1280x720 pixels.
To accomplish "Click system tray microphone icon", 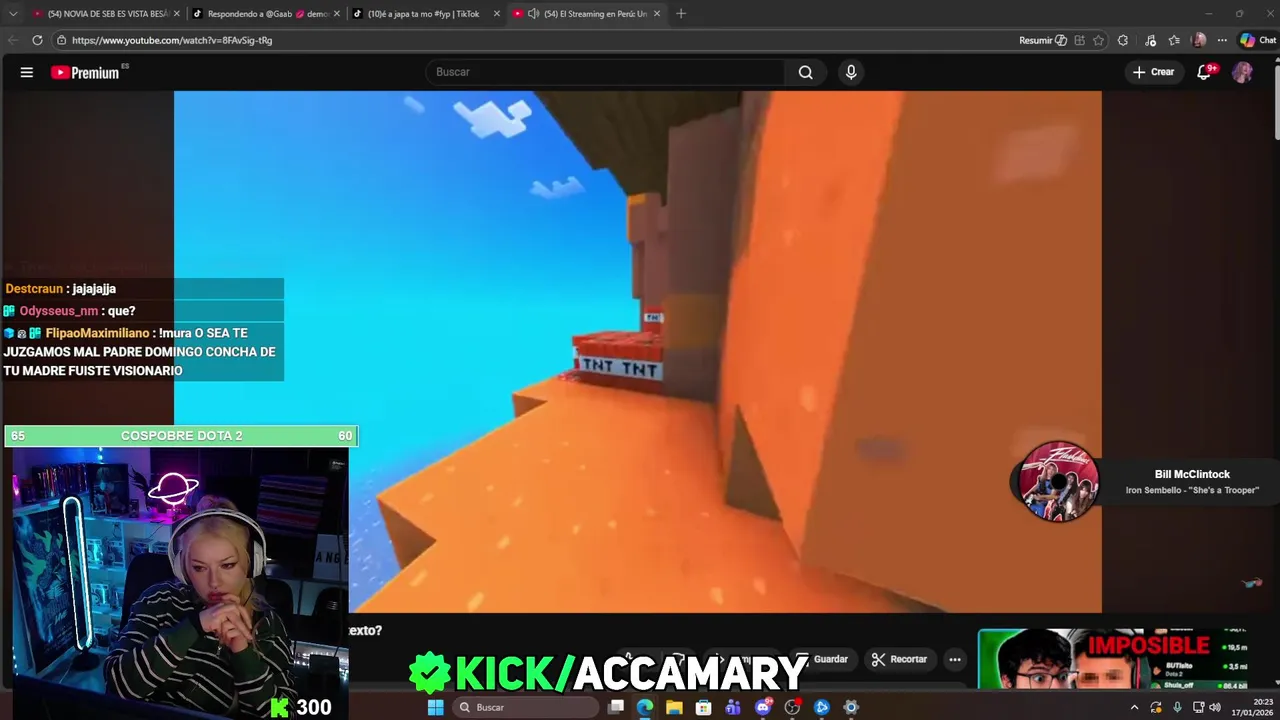I will click(1177, 707).
